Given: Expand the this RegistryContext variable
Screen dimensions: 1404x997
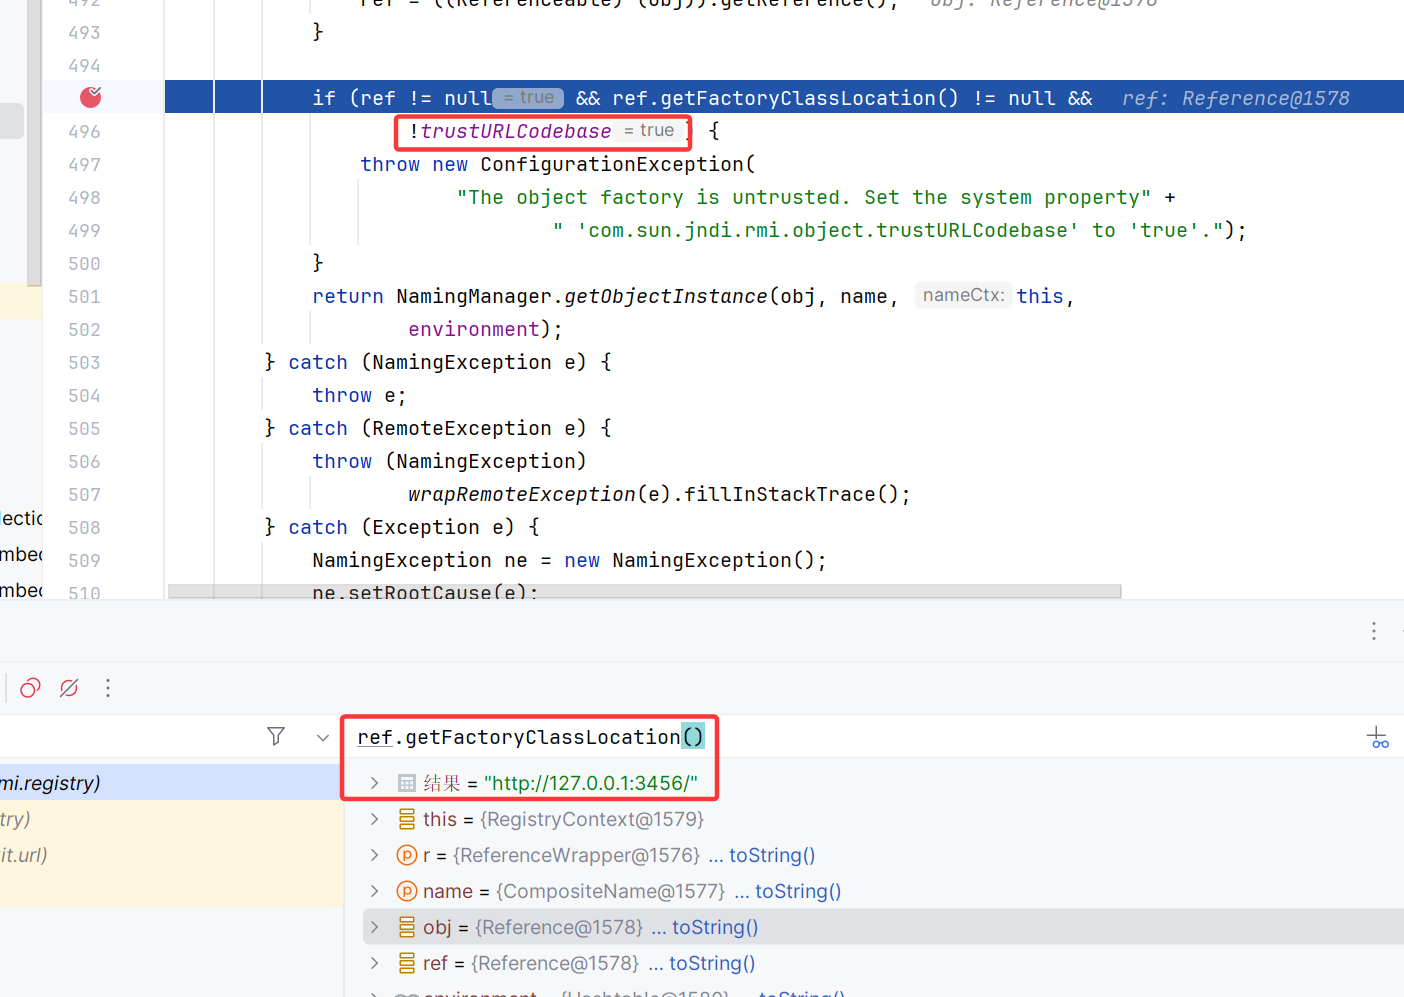Looking at the screenshot, I should 374,819.
